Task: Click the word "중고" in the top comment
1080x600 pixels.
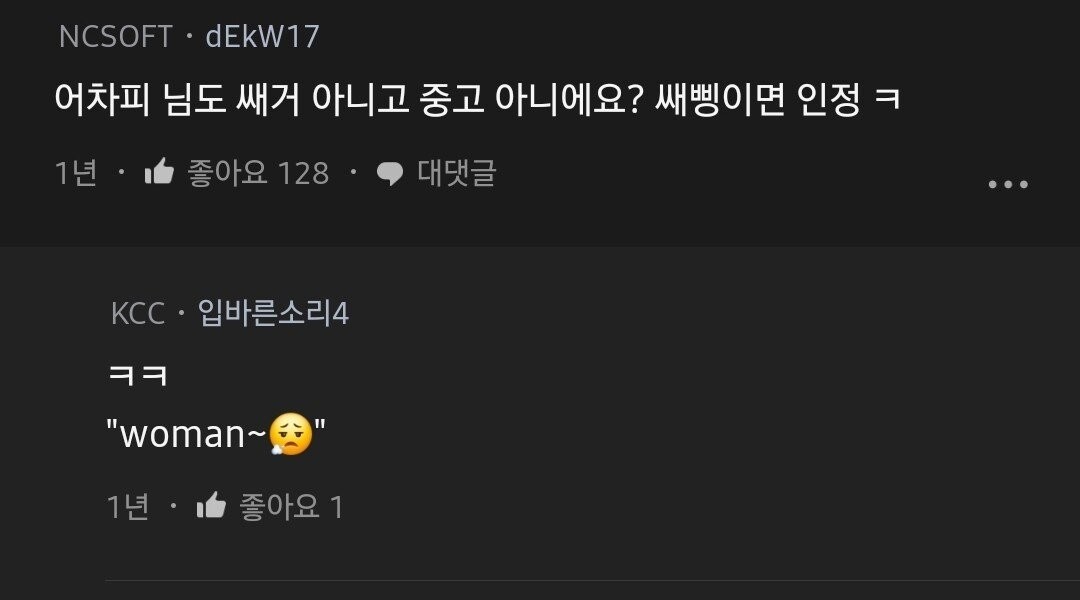Action: click(x=452, y=99)
